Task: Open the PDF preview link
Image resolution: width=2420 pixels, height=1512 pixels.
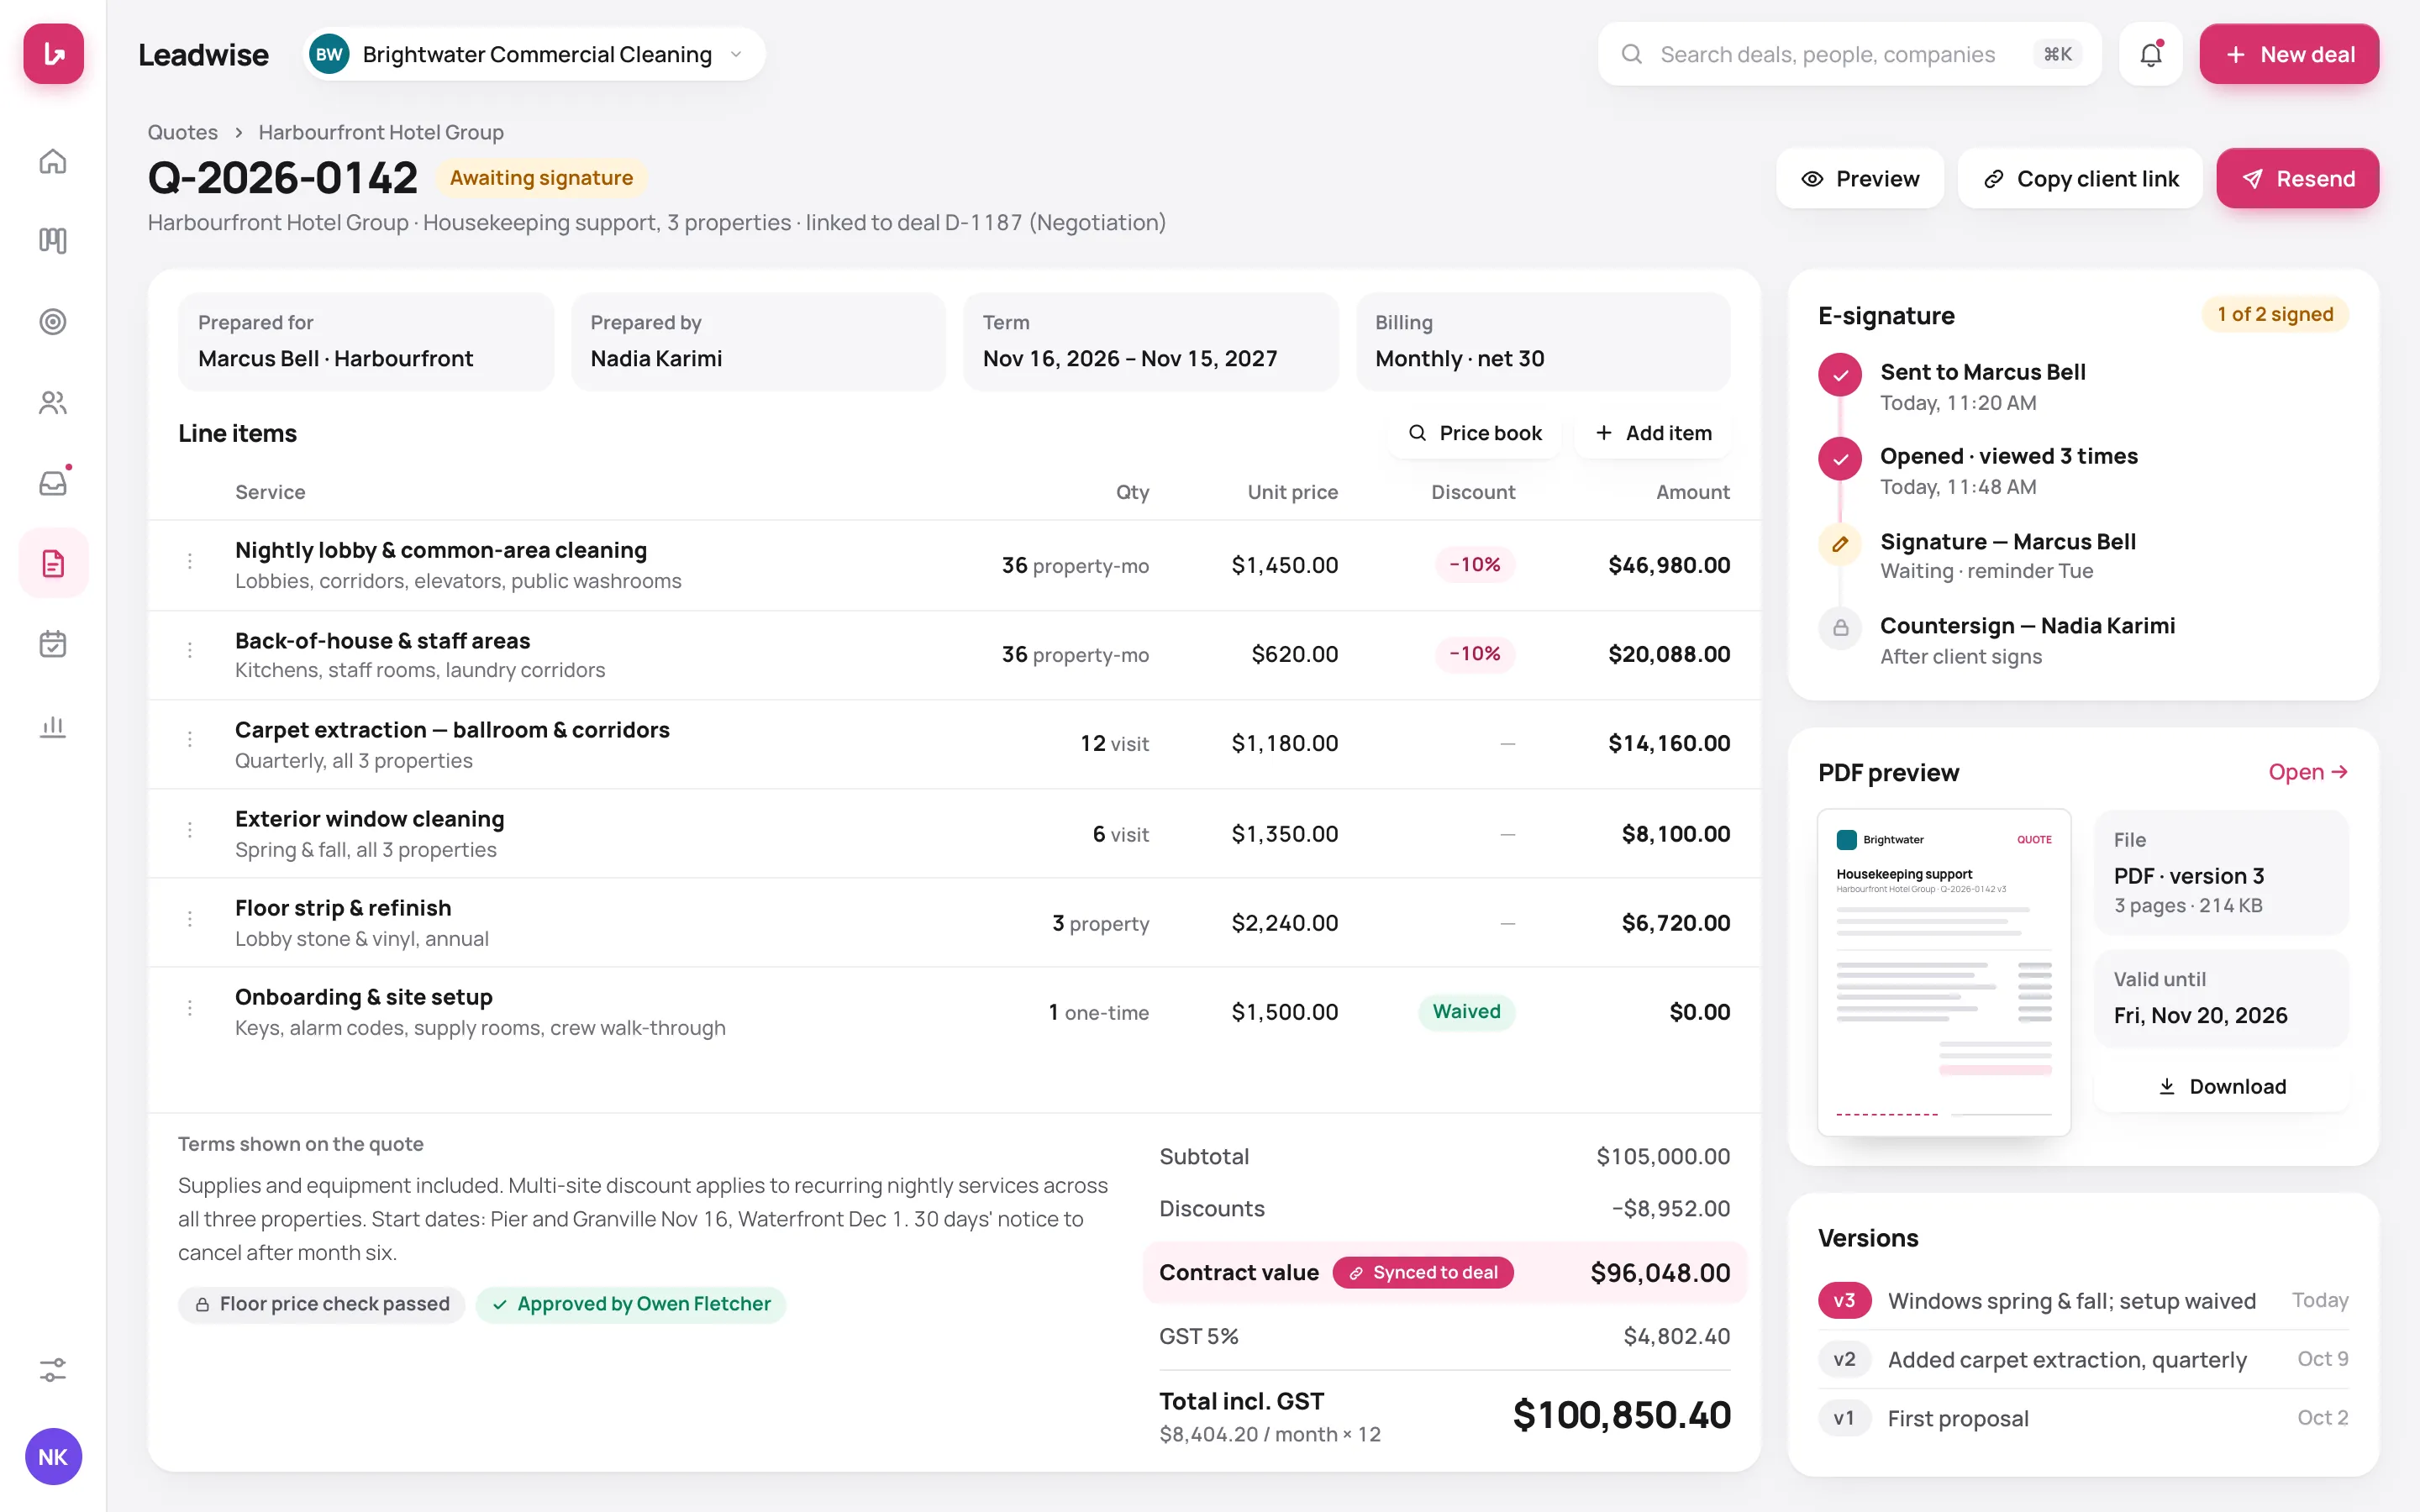Action: (2307, 772)
